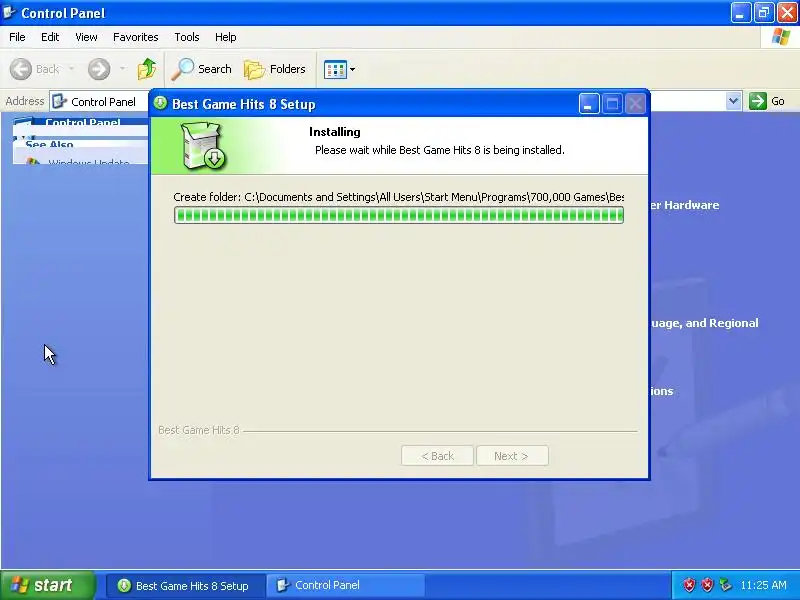Click the disabled Back button in Setup

[x=437, y=456]
